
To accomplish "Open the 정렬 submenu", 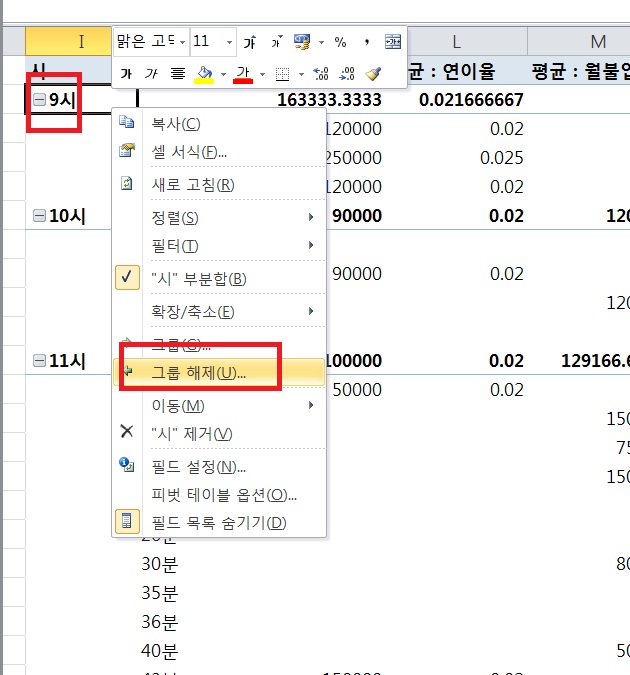I will coord(175,217).
